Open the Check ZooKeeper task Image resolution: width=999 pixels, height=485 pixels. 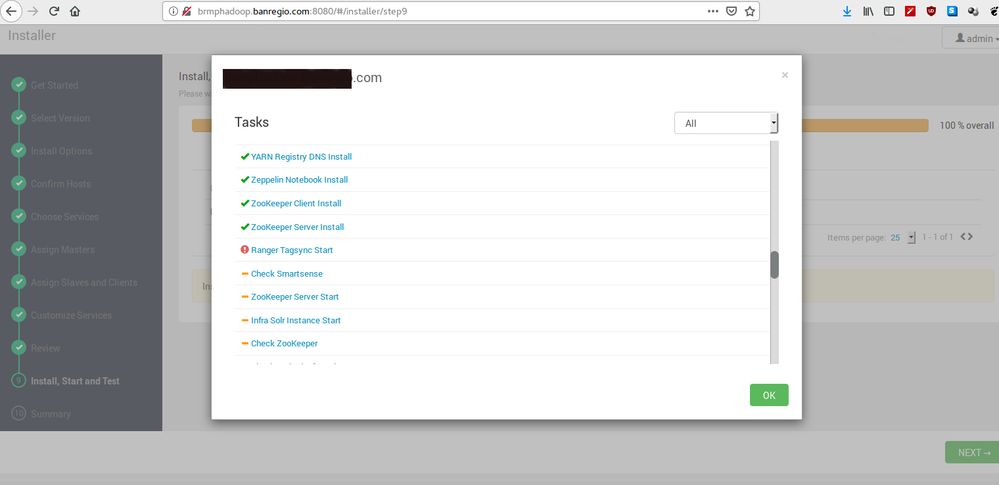click(284, 344)
